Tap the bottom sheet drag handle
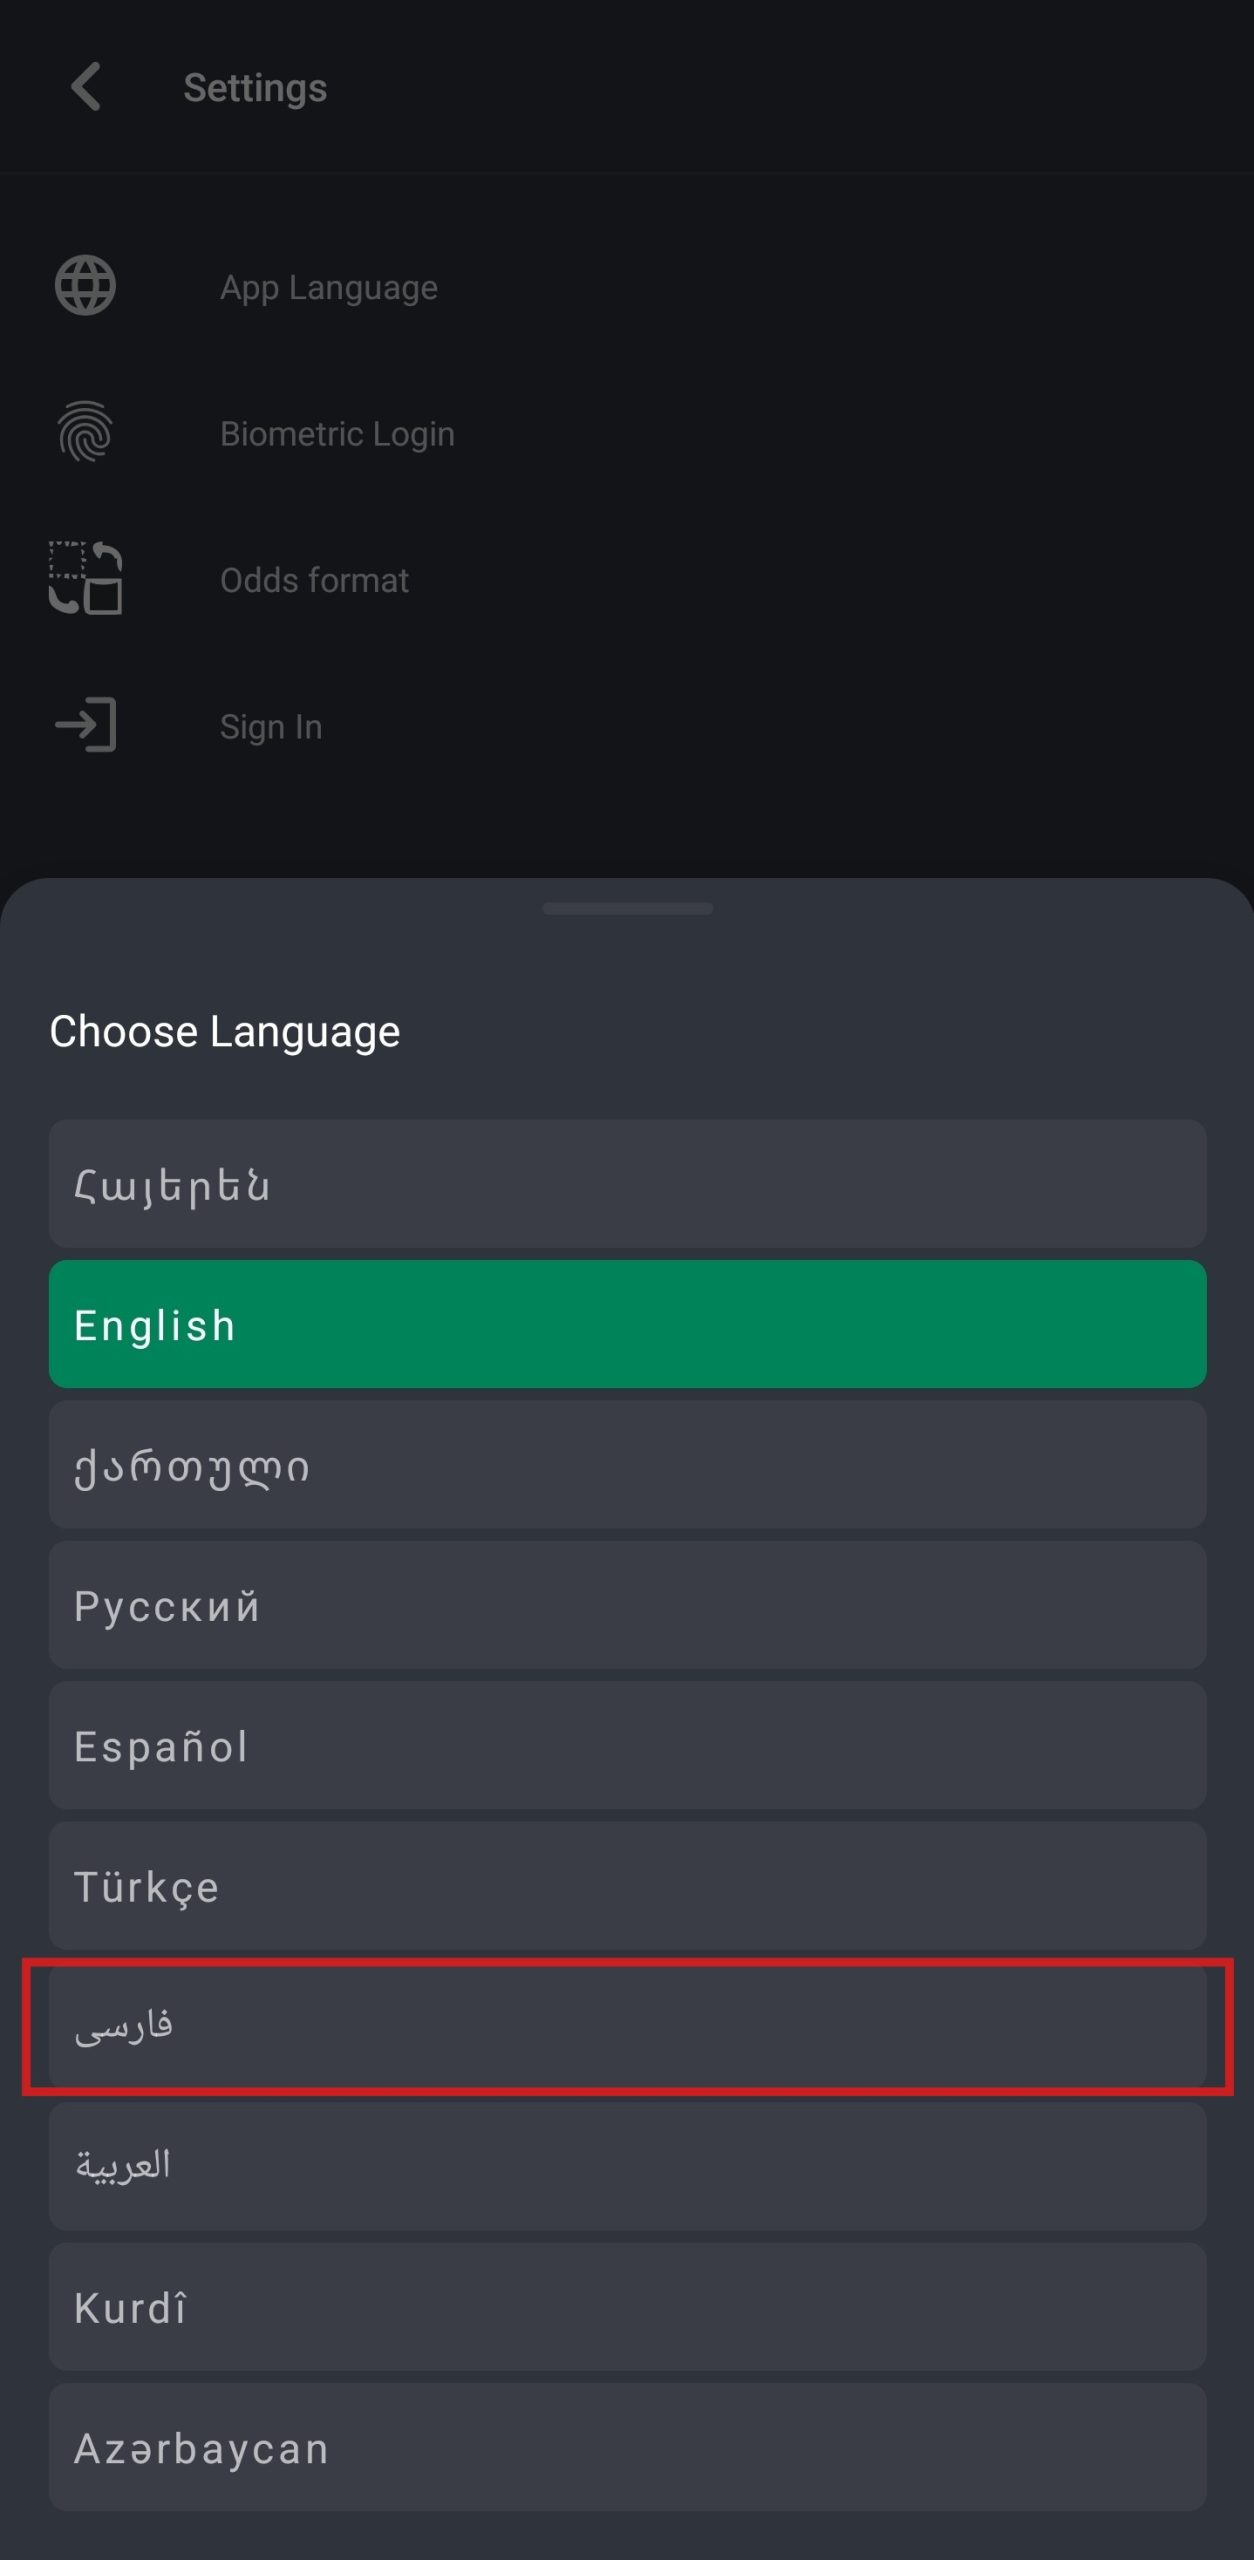Screen dimensions: 1254x2560 (x=627, y=908)
